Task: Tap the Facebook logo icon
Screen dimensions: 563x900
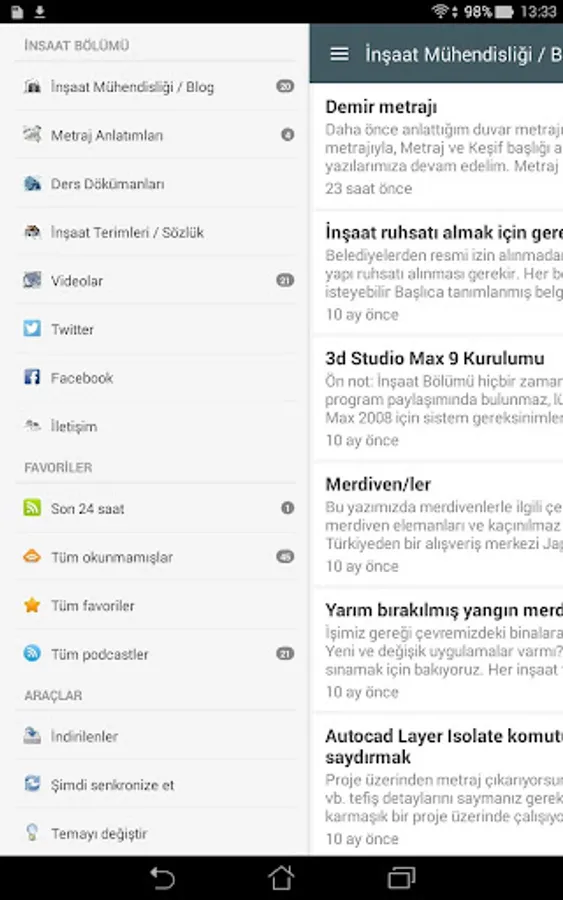Action: (x=32, y=378)
